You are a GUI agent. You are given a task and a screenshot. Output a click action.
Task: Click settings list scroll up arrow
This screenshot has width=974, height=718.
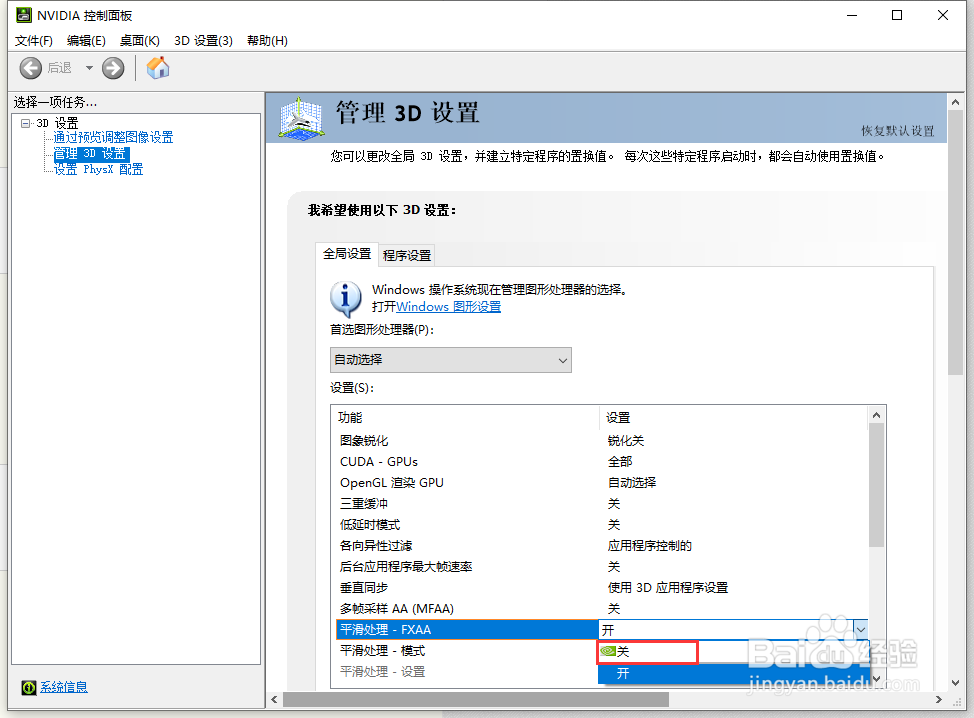pos(876,415)
